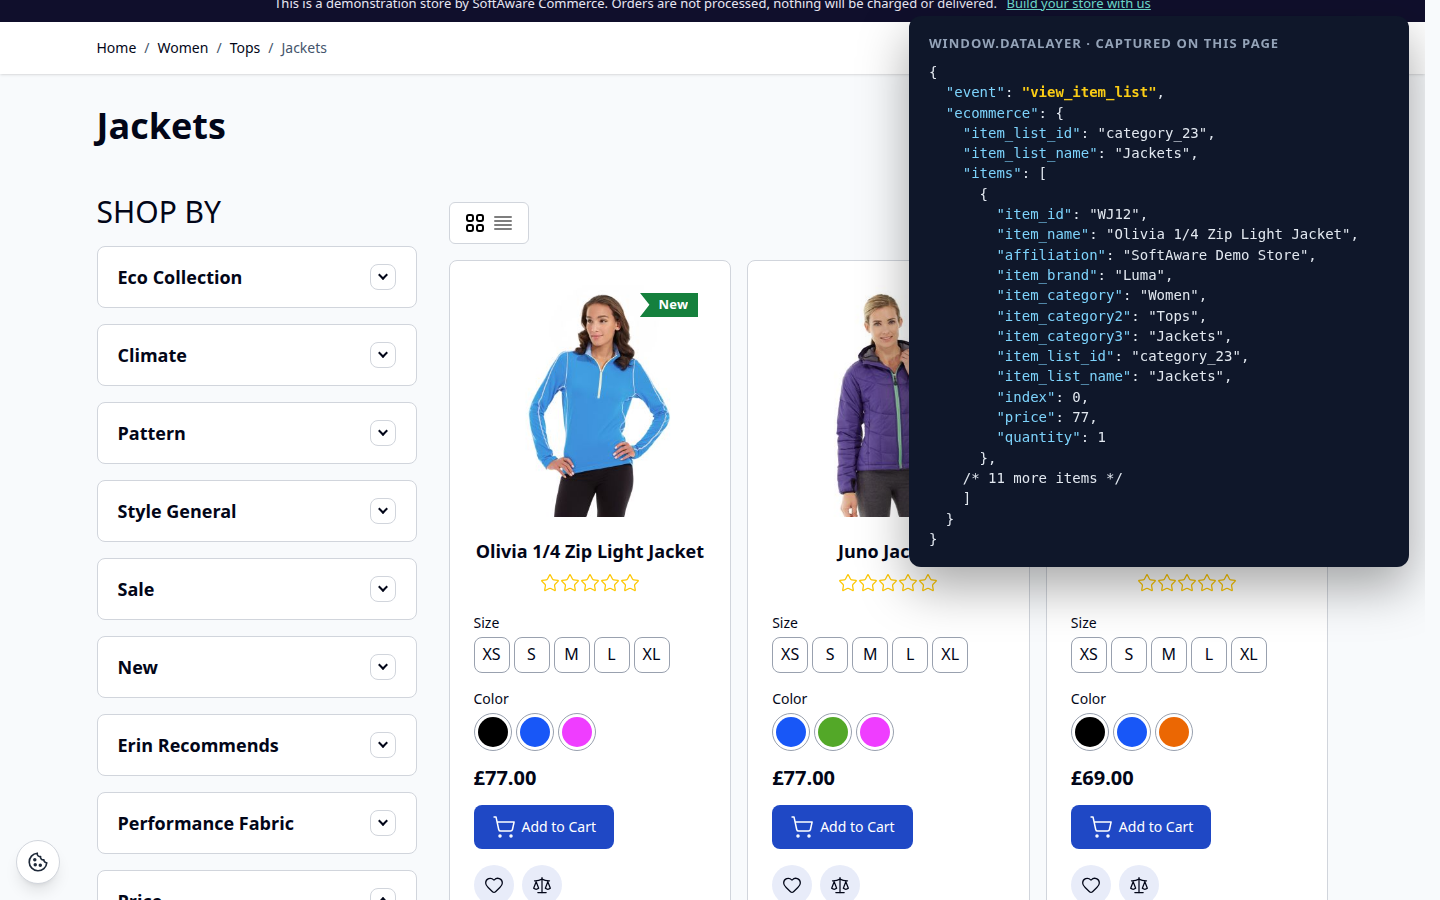
Task: Expand the New filter section
Action: (257, 667)
